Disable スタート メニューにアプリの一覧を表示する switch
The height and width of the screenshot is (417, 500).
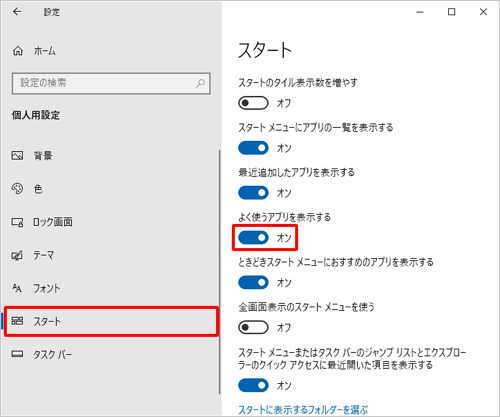(253, 148)
